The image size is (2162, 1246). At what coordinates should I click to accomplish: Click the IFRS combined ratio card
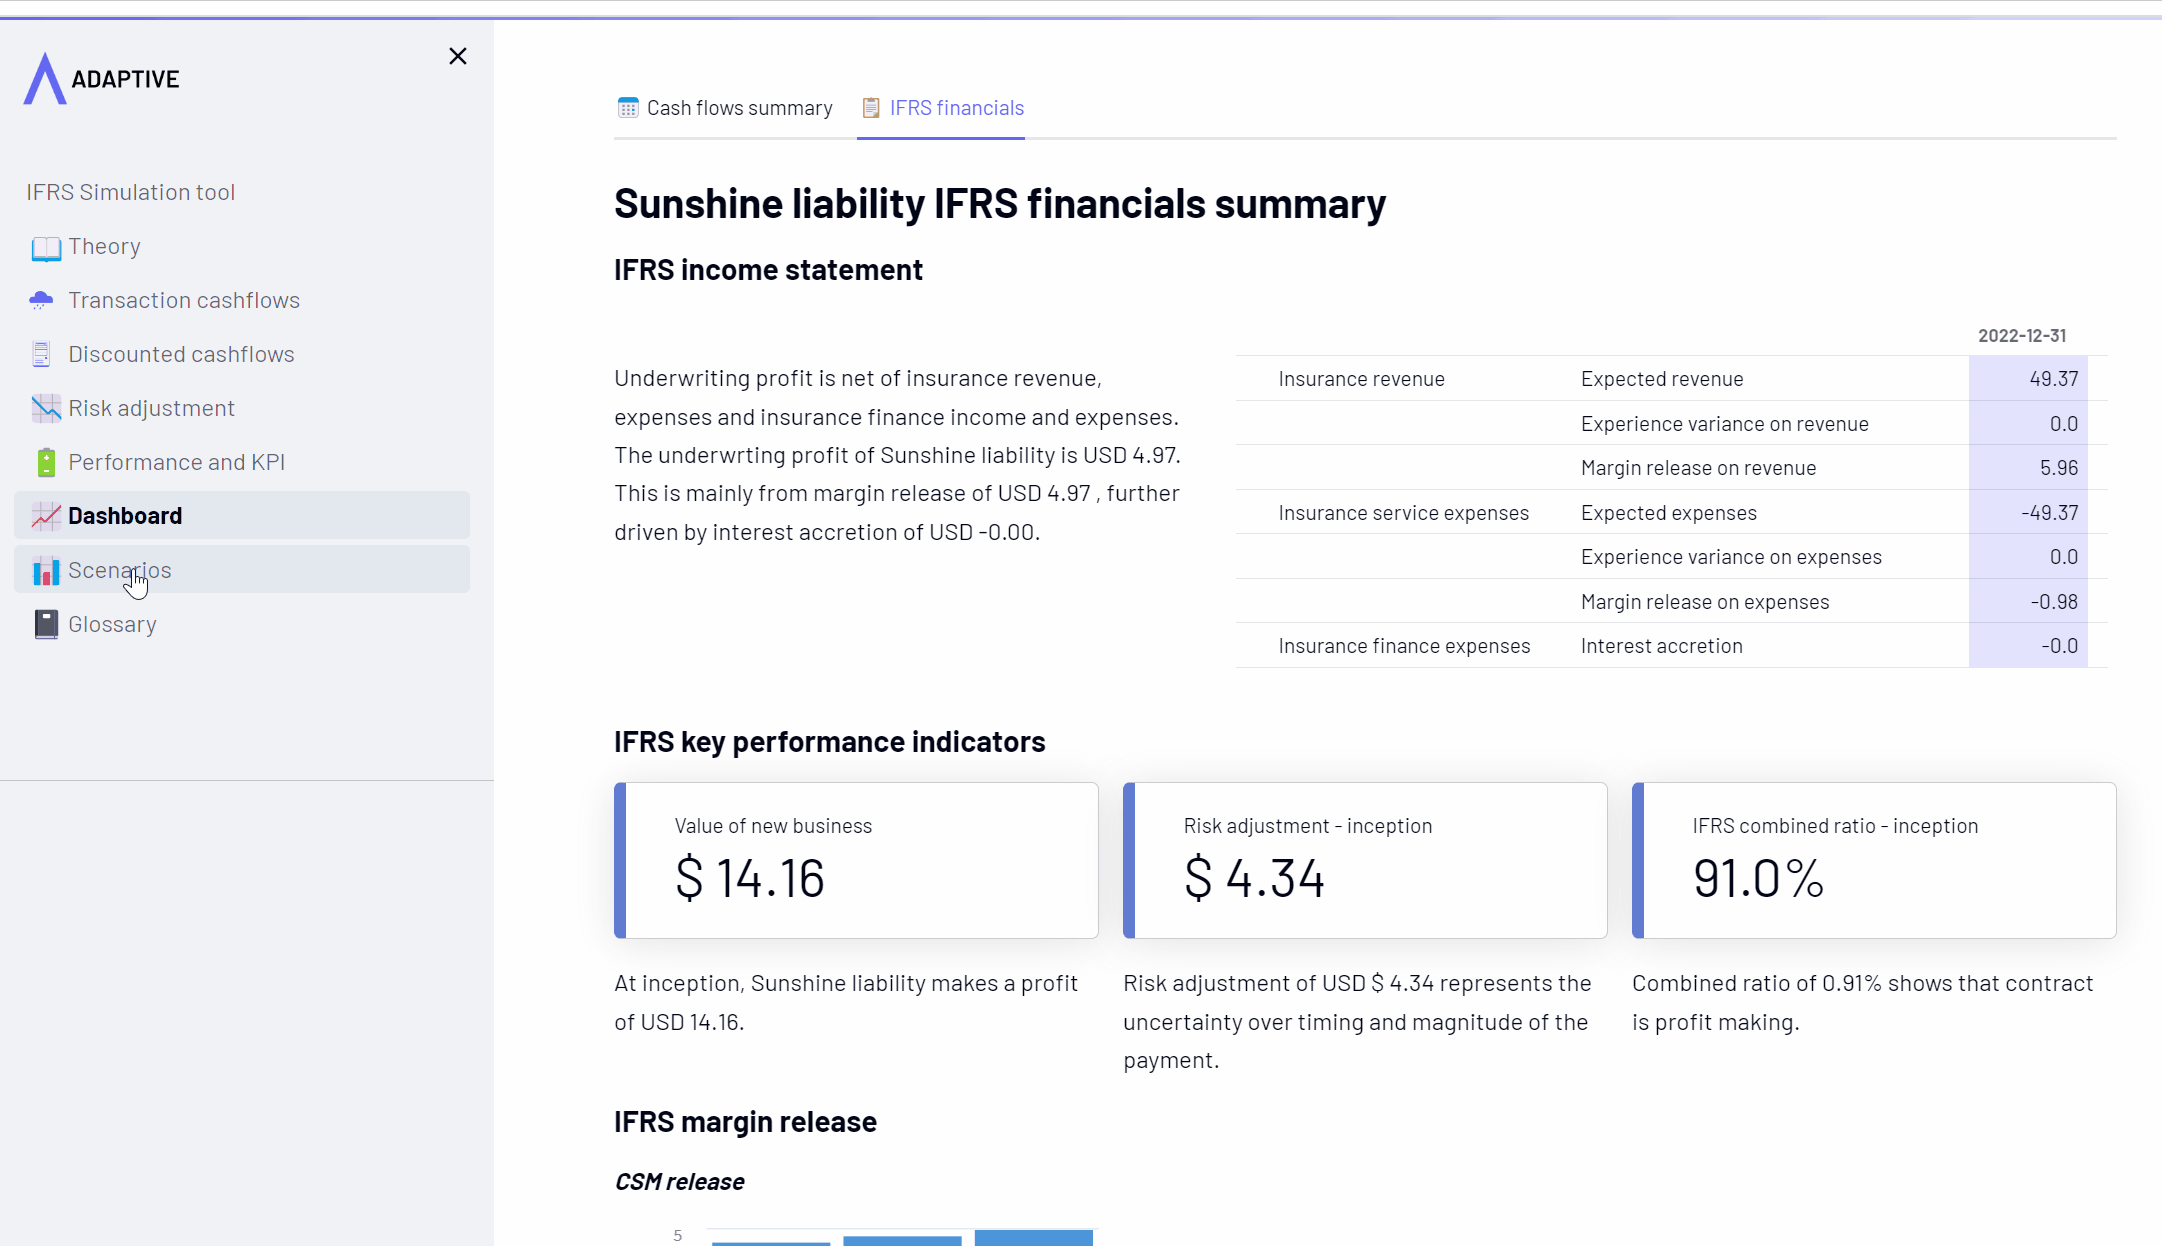pyautogui.click(x=1874, y=860)
